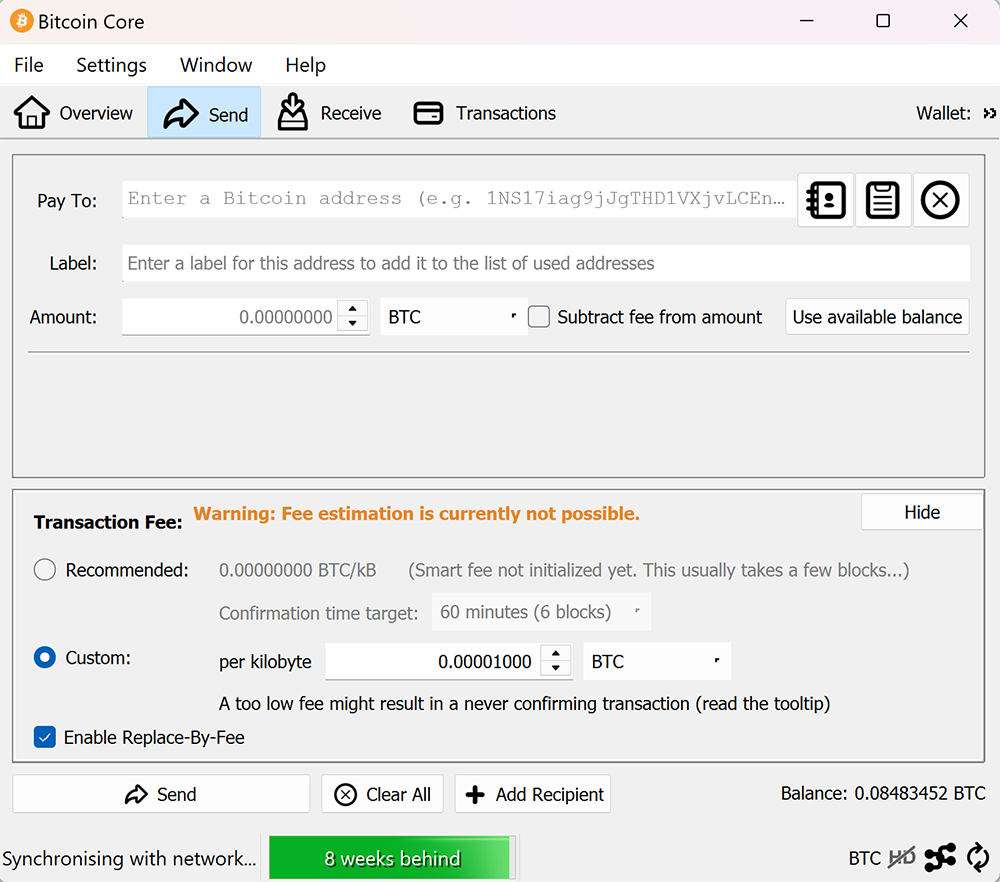1000x882 pixels.
Task: Open the Confirmation time target dropdown
Action: pyautogui.click(x=540, y=613)
